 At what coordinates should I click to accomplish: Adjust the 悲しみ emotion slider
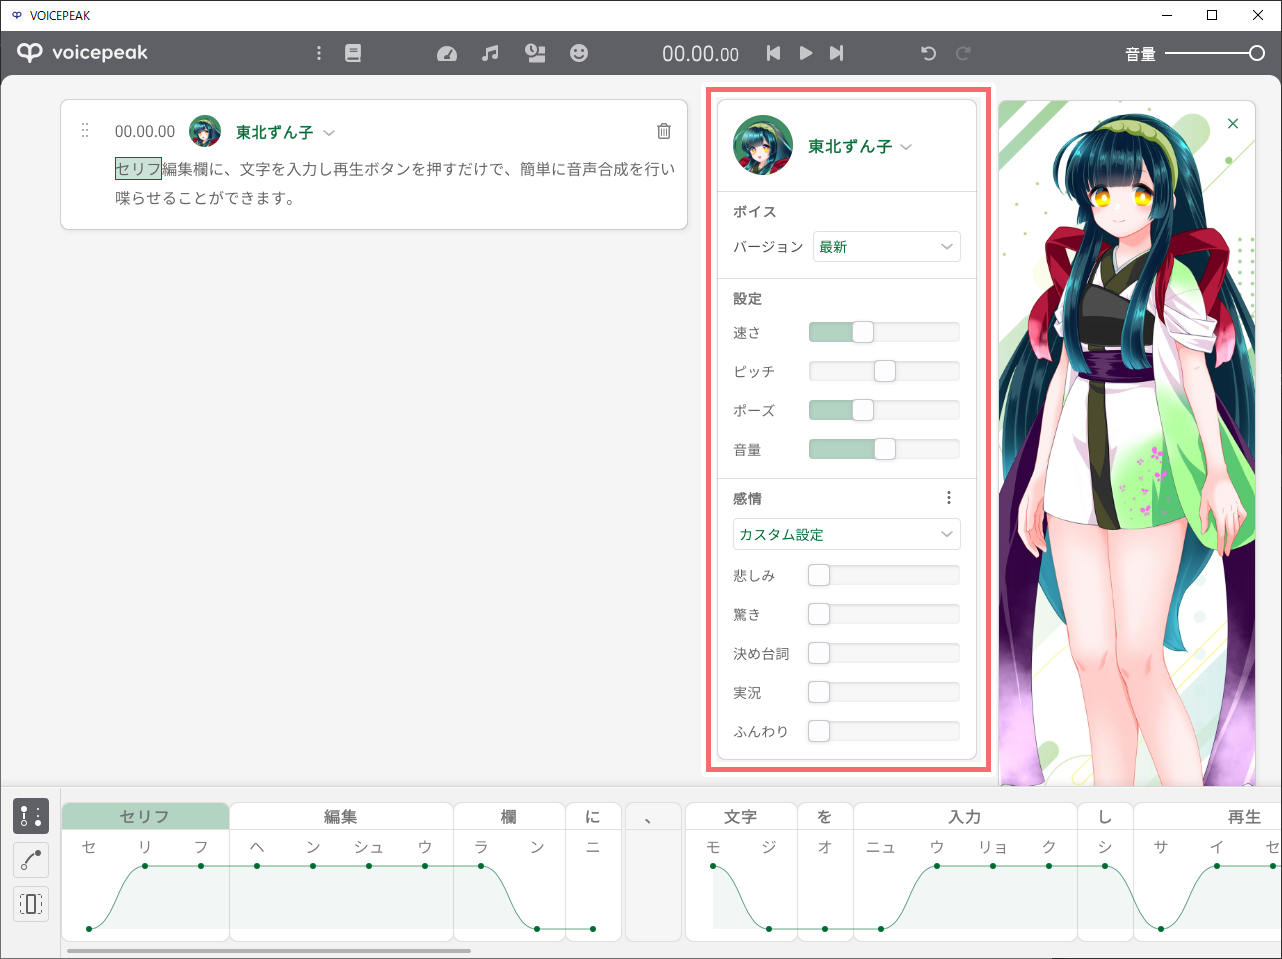coord(884,575)
